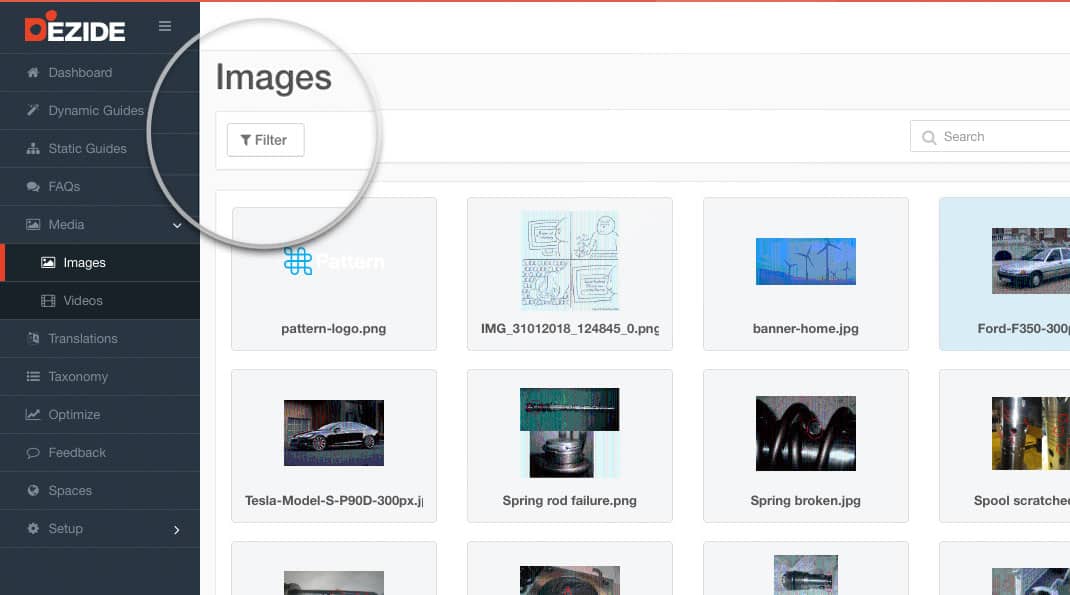
Task: Click the Translations language icon
Action: 33,338
